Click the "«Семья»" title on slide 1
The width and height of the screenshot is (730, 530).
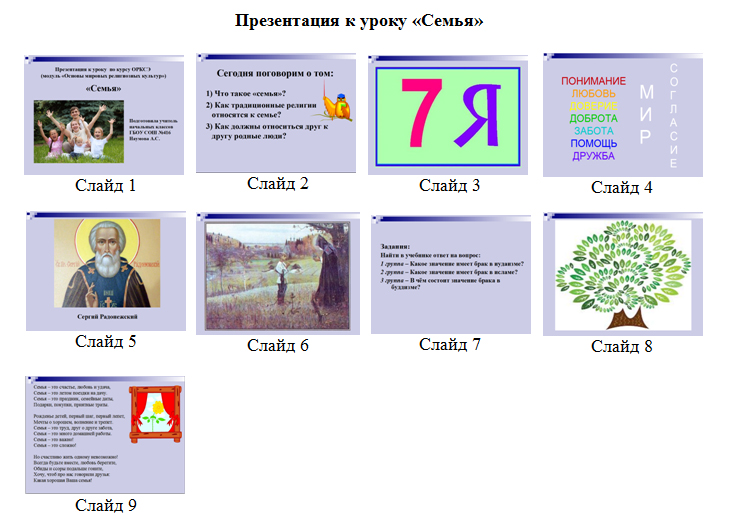[x=103, y=88]
